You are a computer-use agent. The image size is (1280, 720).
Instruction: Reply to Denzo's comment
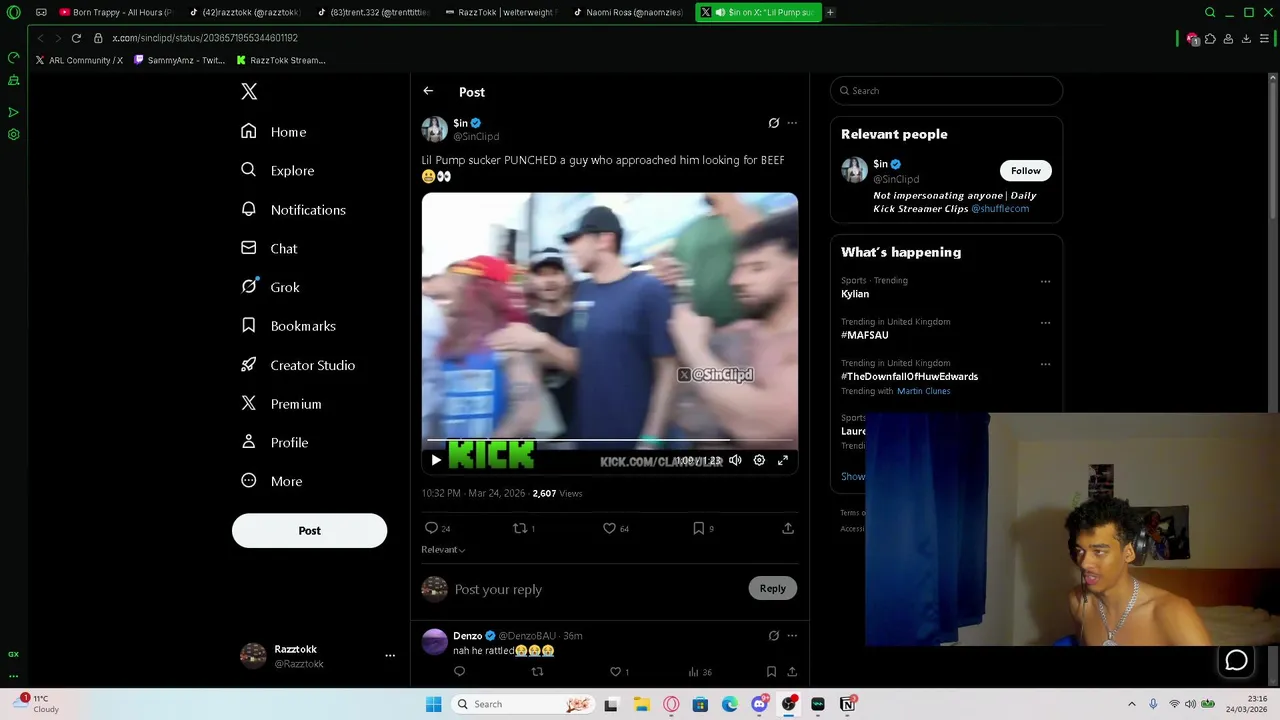click(x=459, y=672)
